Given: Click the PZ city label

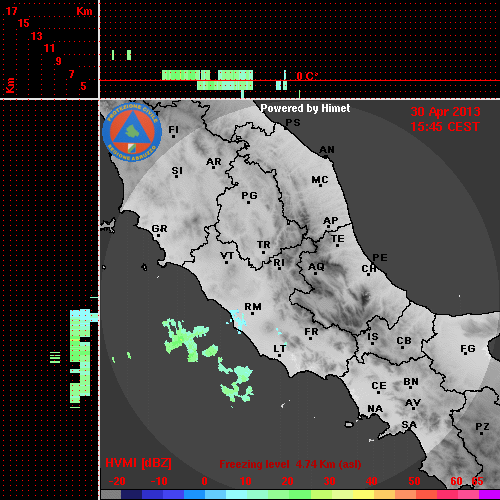Looking at the screenshot, I should [482, 427].
